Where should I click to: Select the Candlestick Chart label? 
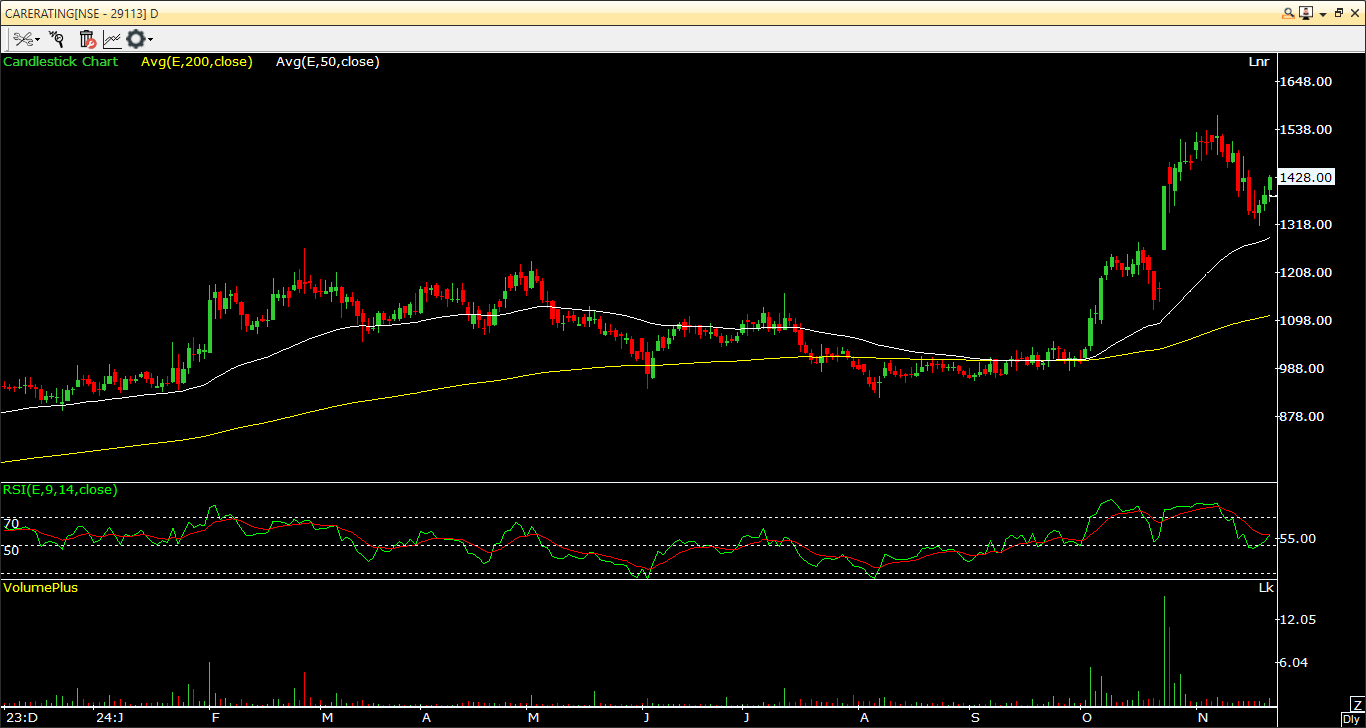coord(60,62)
